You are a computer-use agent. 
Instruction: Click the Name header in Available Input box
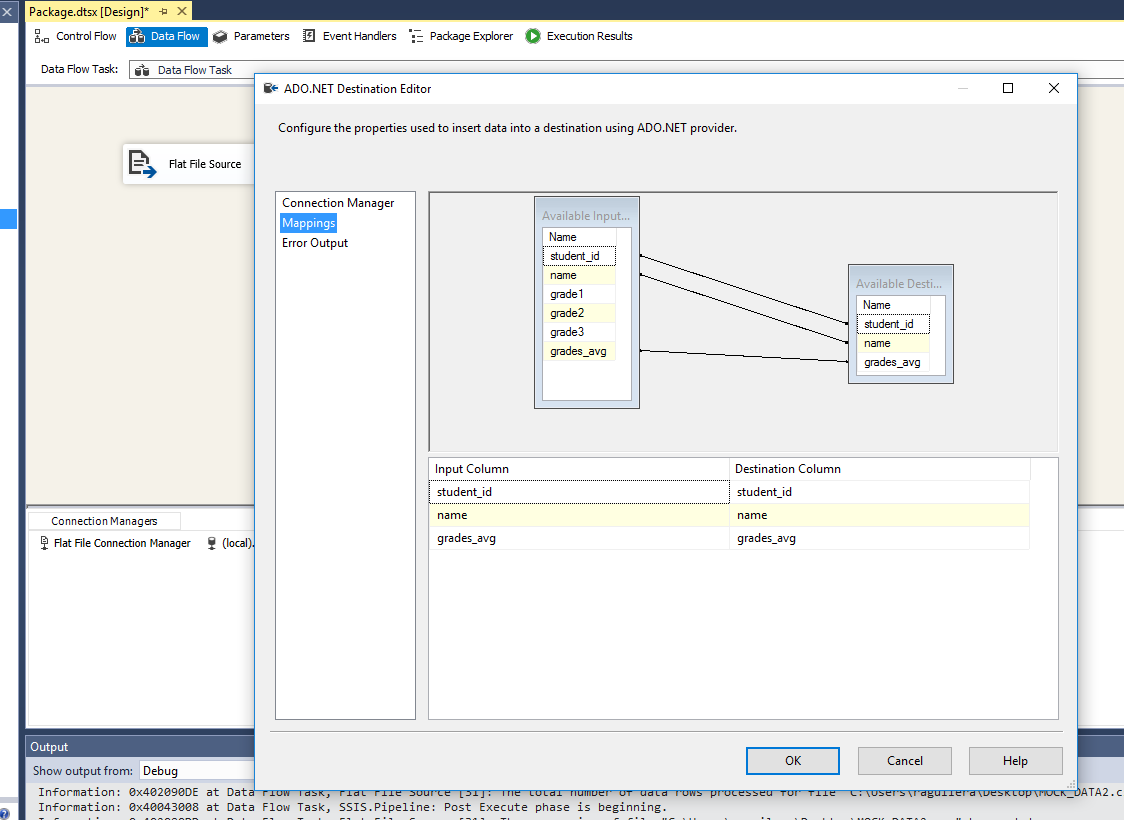click(579, 237)
